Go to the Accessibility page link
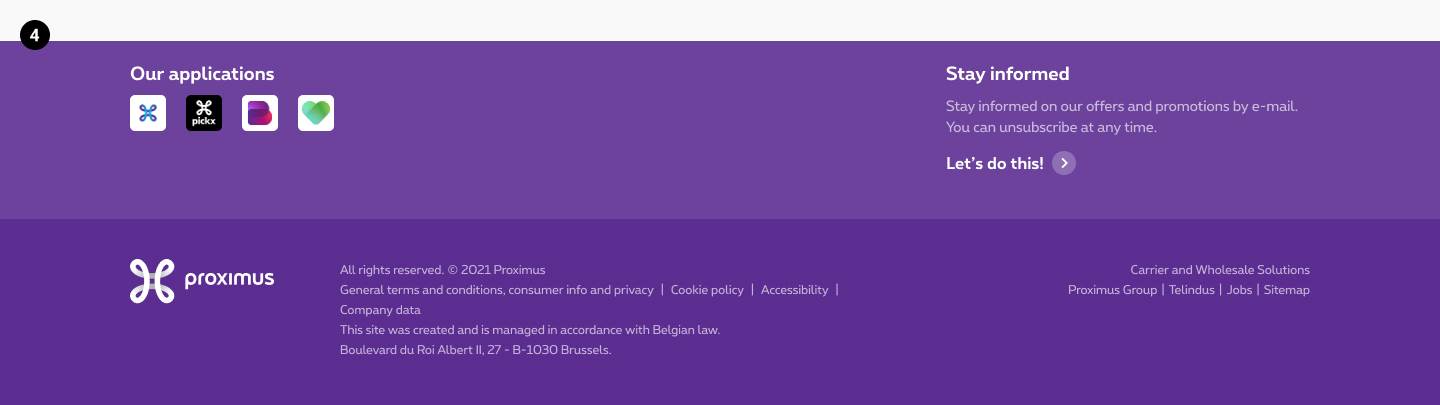 [x=794, y=290]
